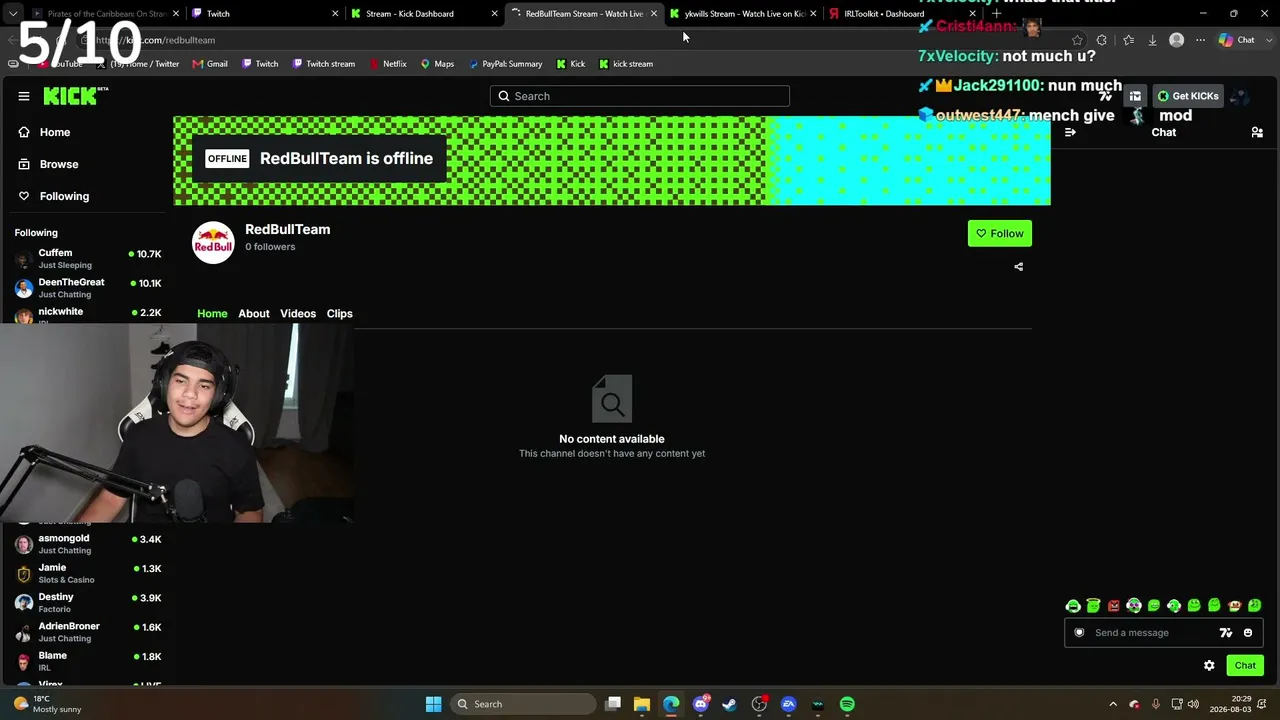
Task: Open Cuffem channel in Following list
Action: pyautogui.click(x=88, y=259)
